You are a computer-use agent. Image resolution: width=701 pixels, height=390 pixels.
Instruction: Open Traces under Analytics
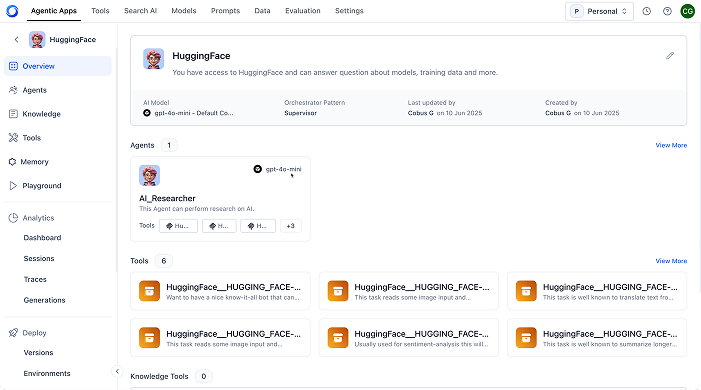click(x=35, y=280)
